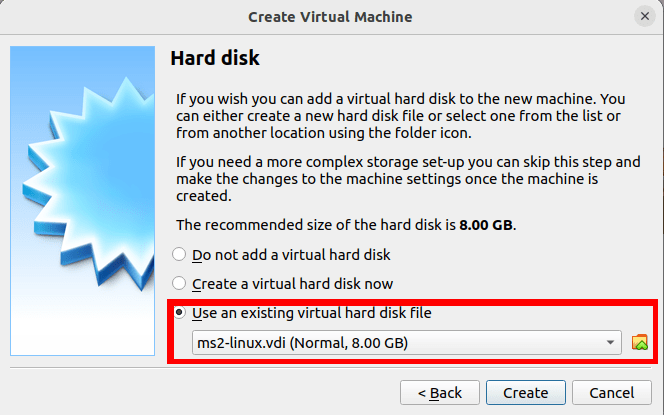Image resolution: width=664 pixels, height=415 pixels.
Task: Enable 'Use an existing virtual hard disk file' radio
Action: [x=180, y=313]
